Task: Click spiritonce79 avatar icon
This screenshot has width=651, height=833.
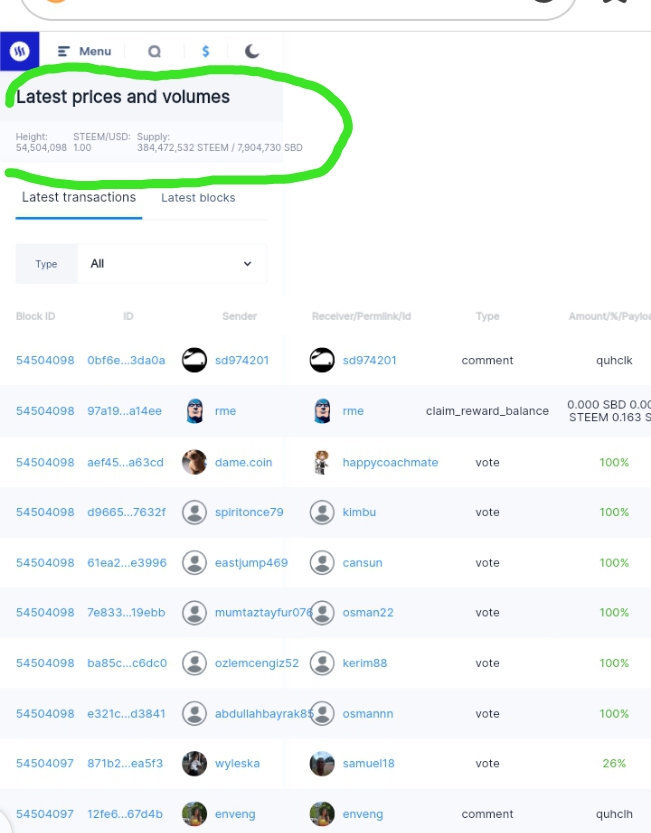Action: click(x=195, y=512)
